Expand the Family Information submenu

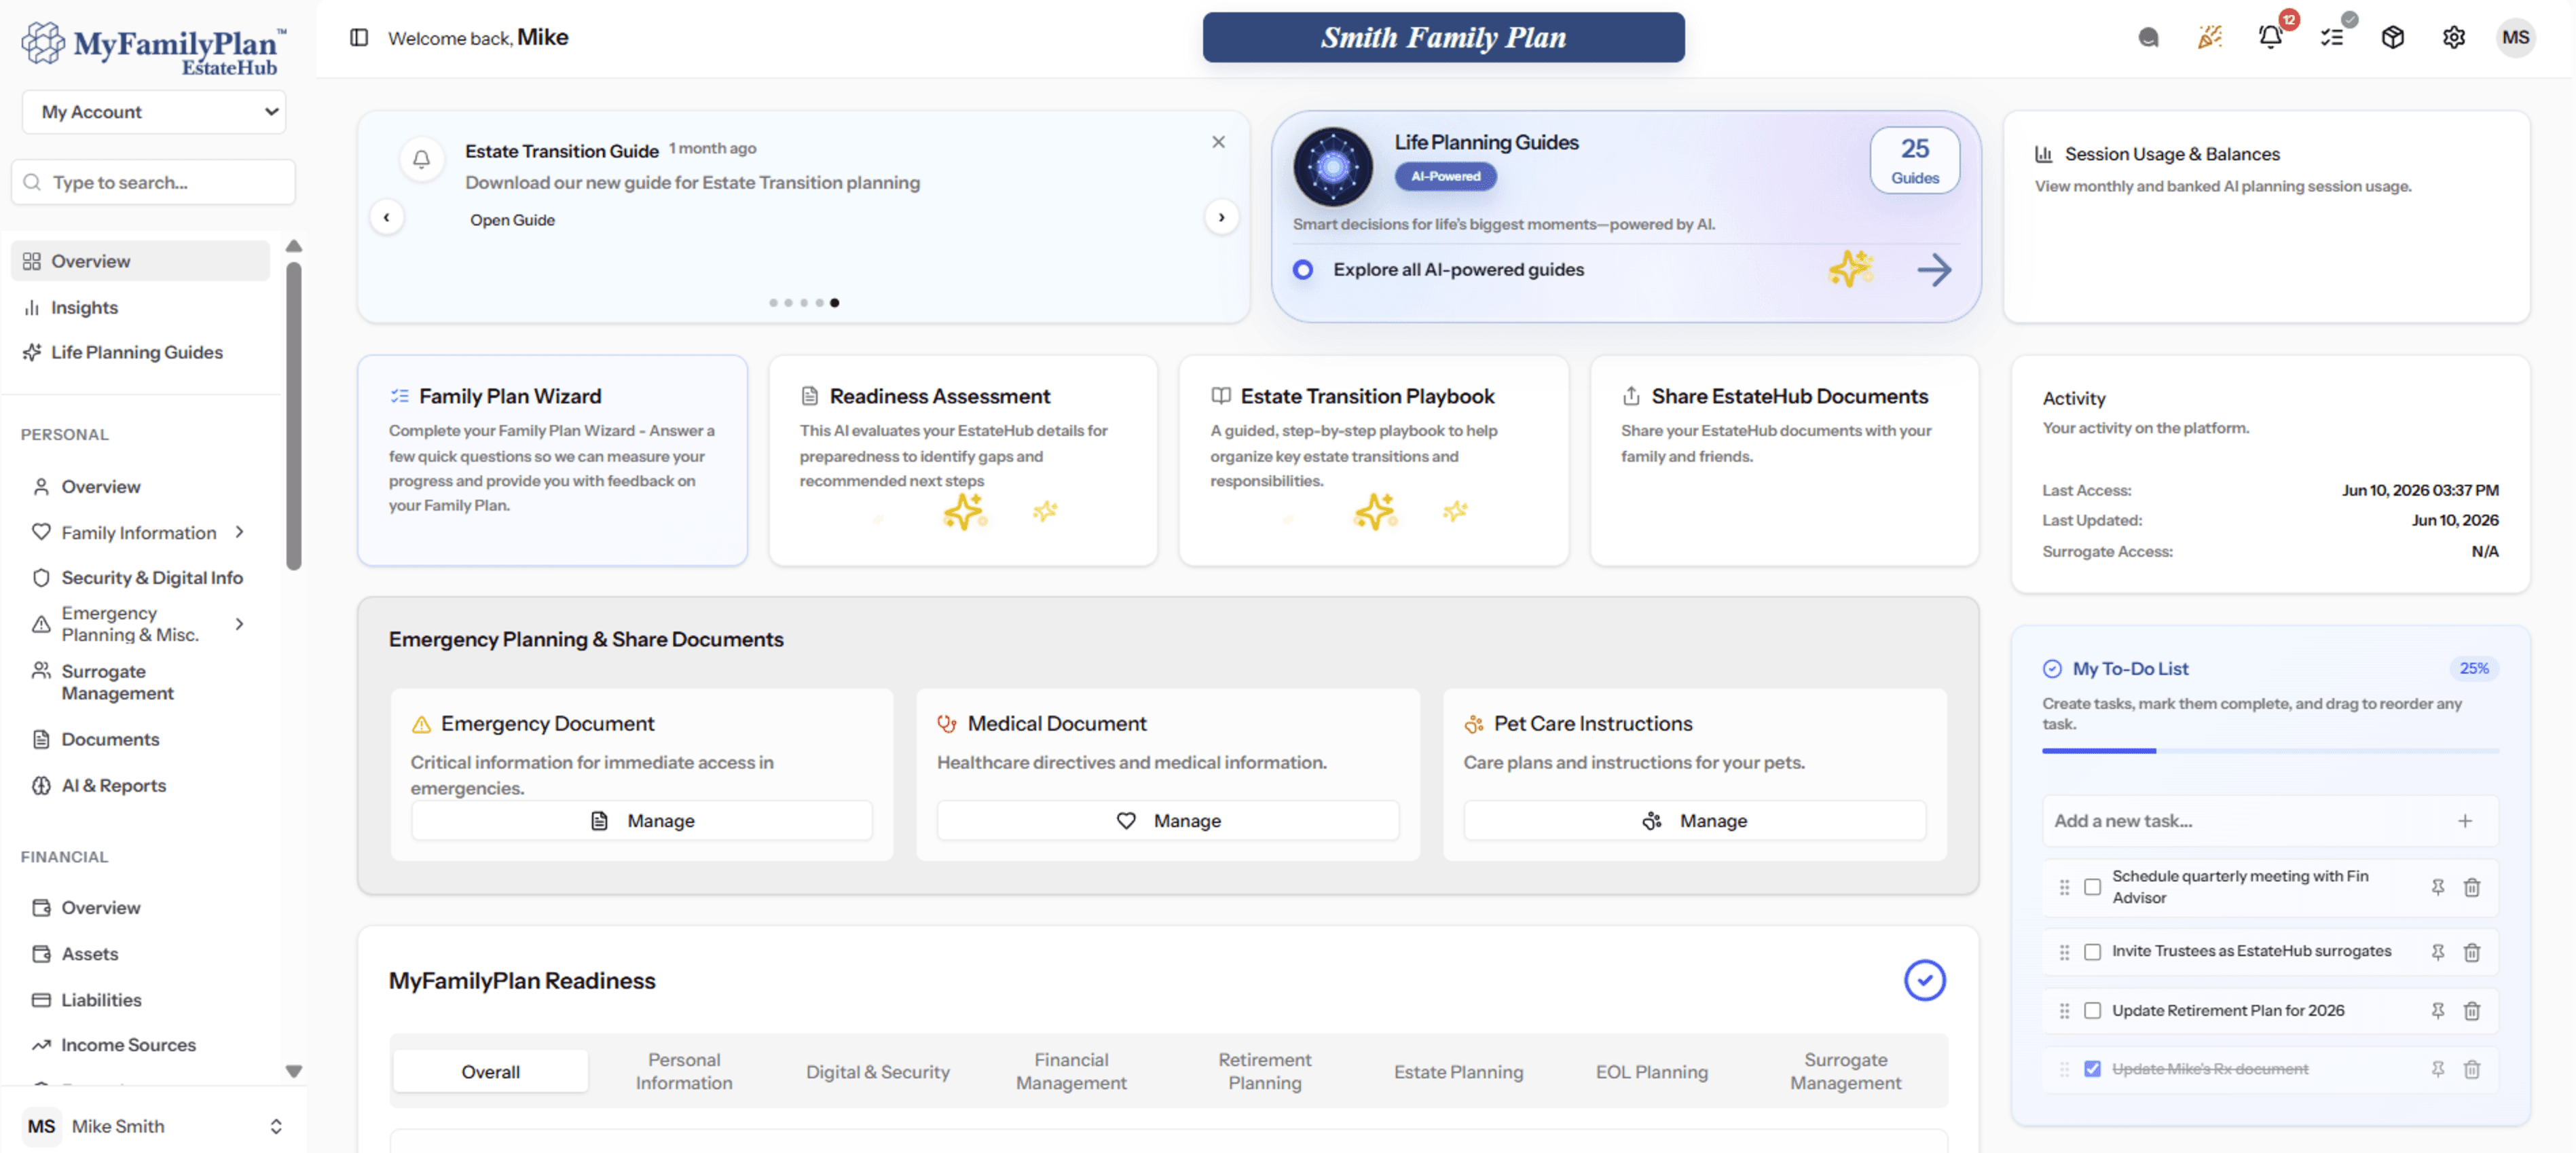tap(239, 532)
